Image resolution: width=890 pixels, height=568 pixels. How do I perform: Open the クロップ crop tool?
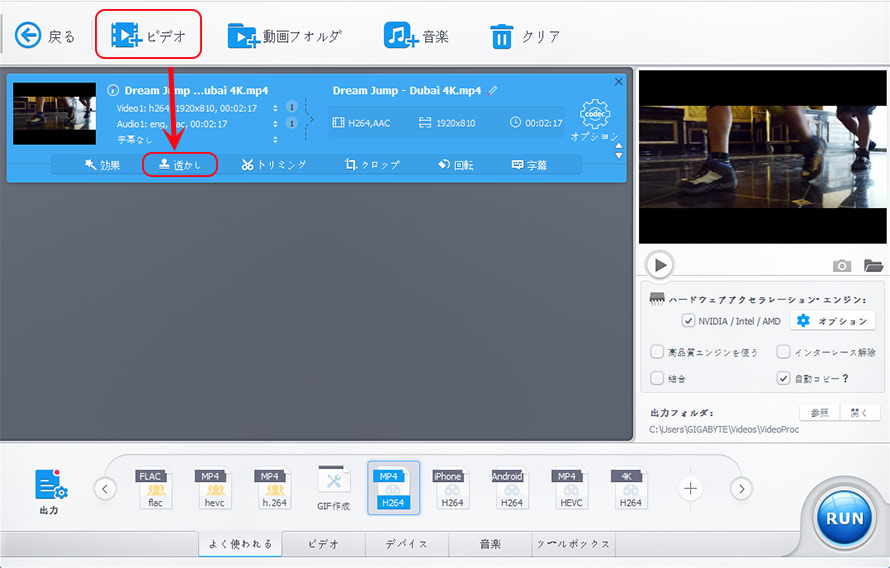372,165
